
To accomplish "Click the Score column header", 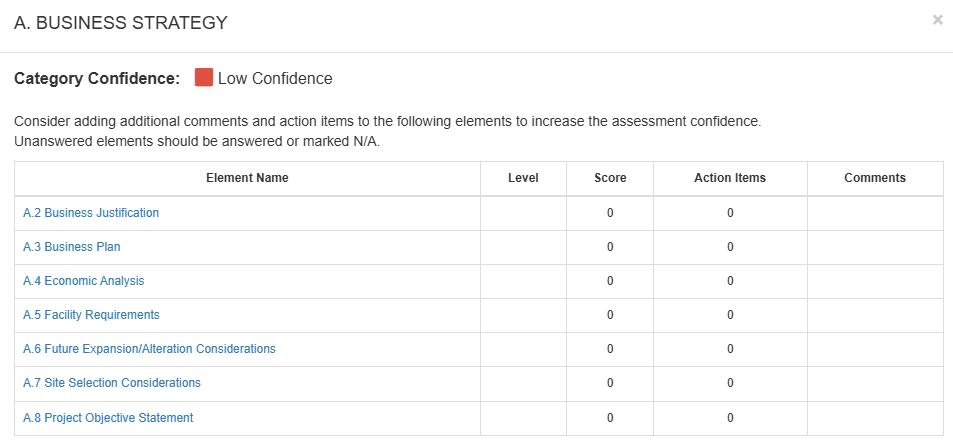I will [610, 178].
